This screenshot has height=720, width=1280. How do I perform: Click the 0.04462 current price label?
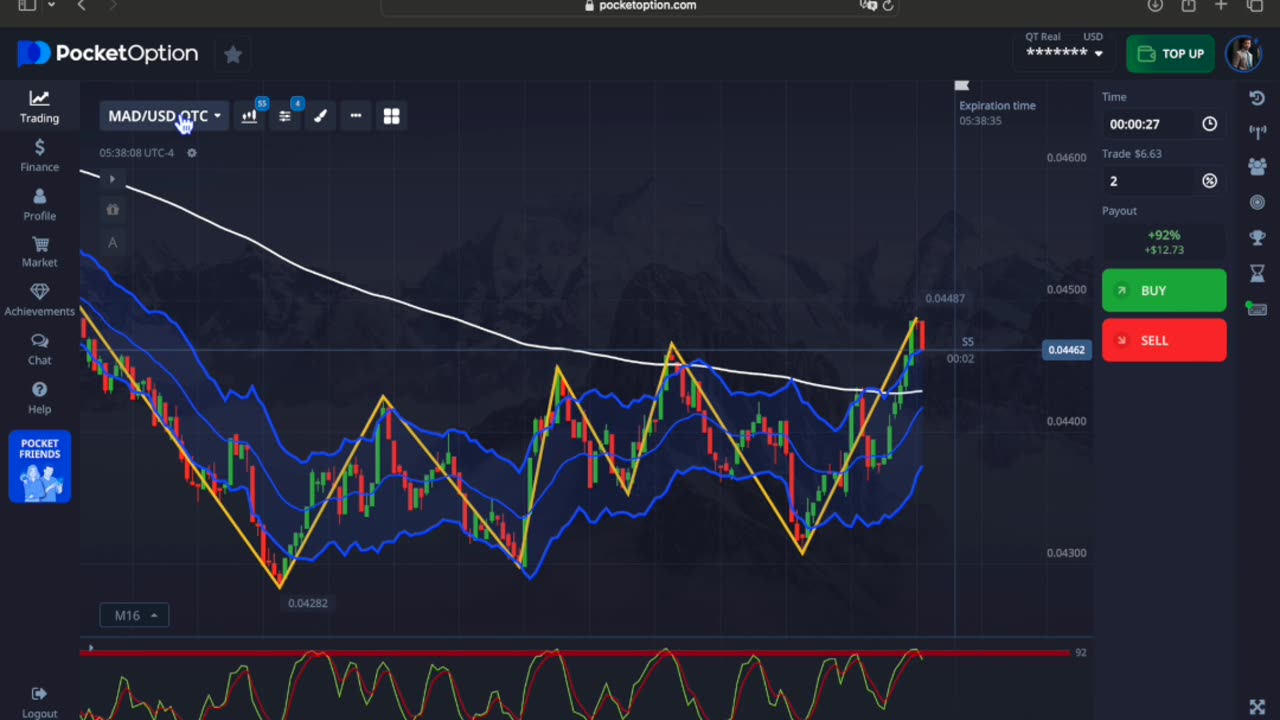click(1066, 350)
